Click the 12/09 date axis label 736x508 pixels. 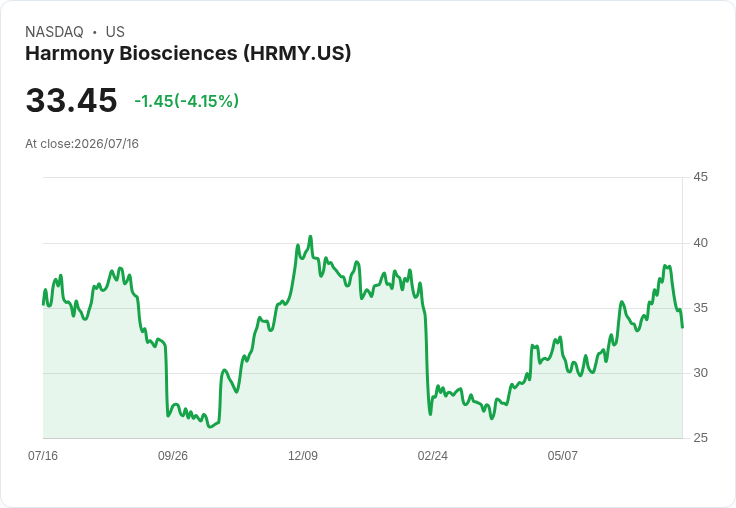click(x=303, y=456)
